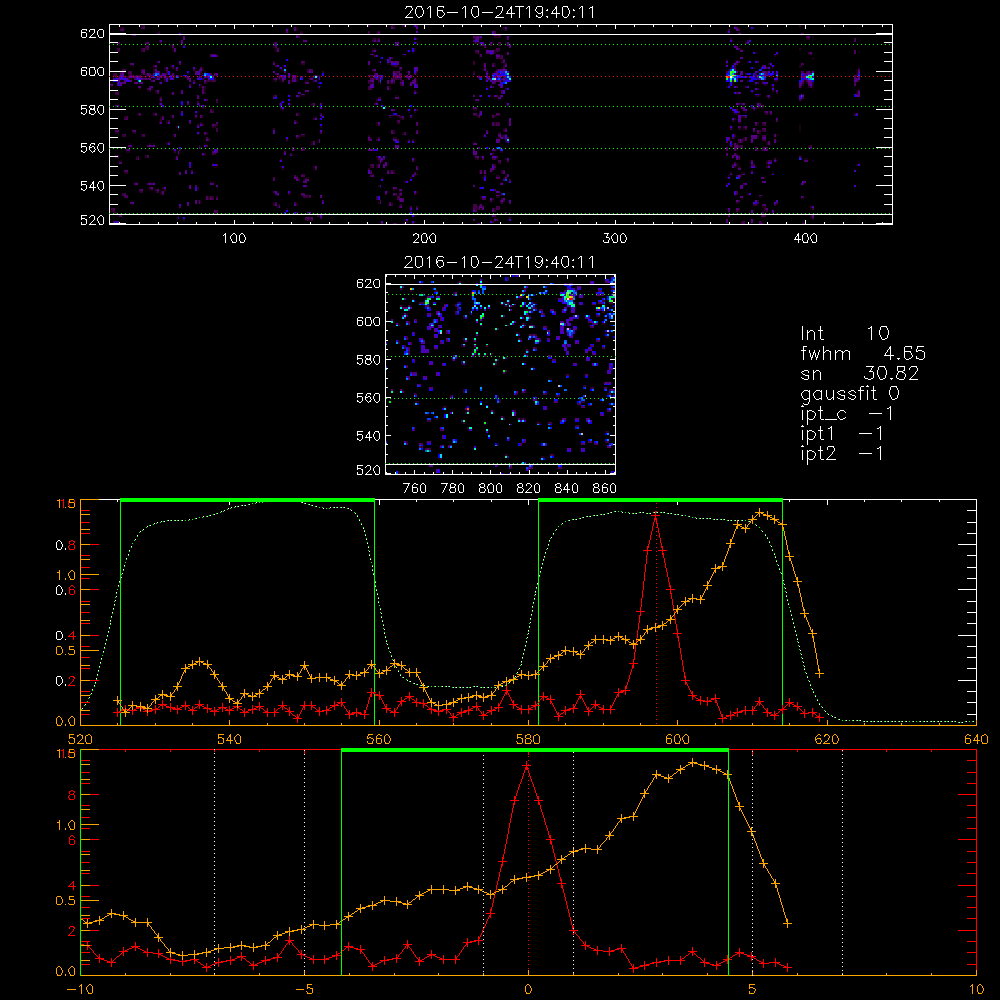Click x-axis label 100 of the top image
This screenshot has height=1000, width=1000.
pyautogui.click(x=234, y=239)
